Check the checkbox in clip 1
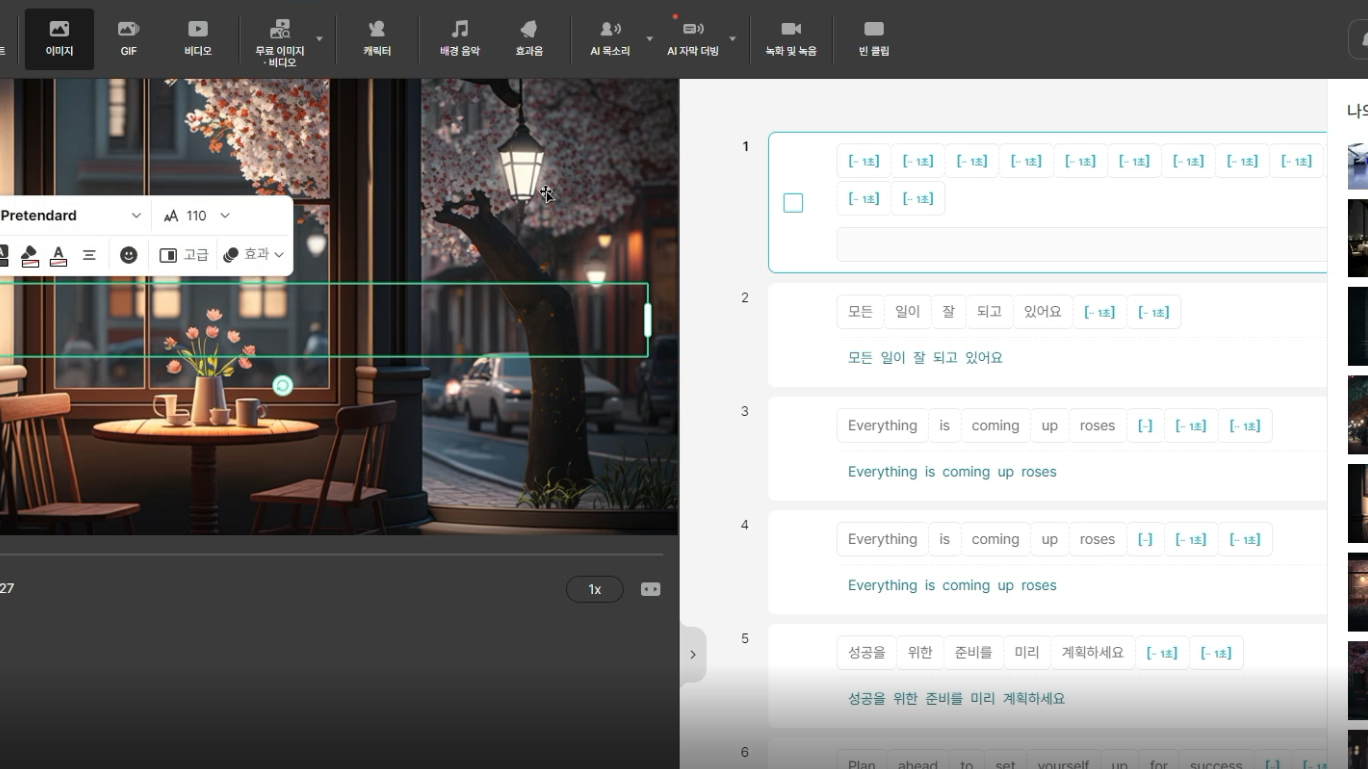The height and width of the screenshot is (769, 1368). 793,203
